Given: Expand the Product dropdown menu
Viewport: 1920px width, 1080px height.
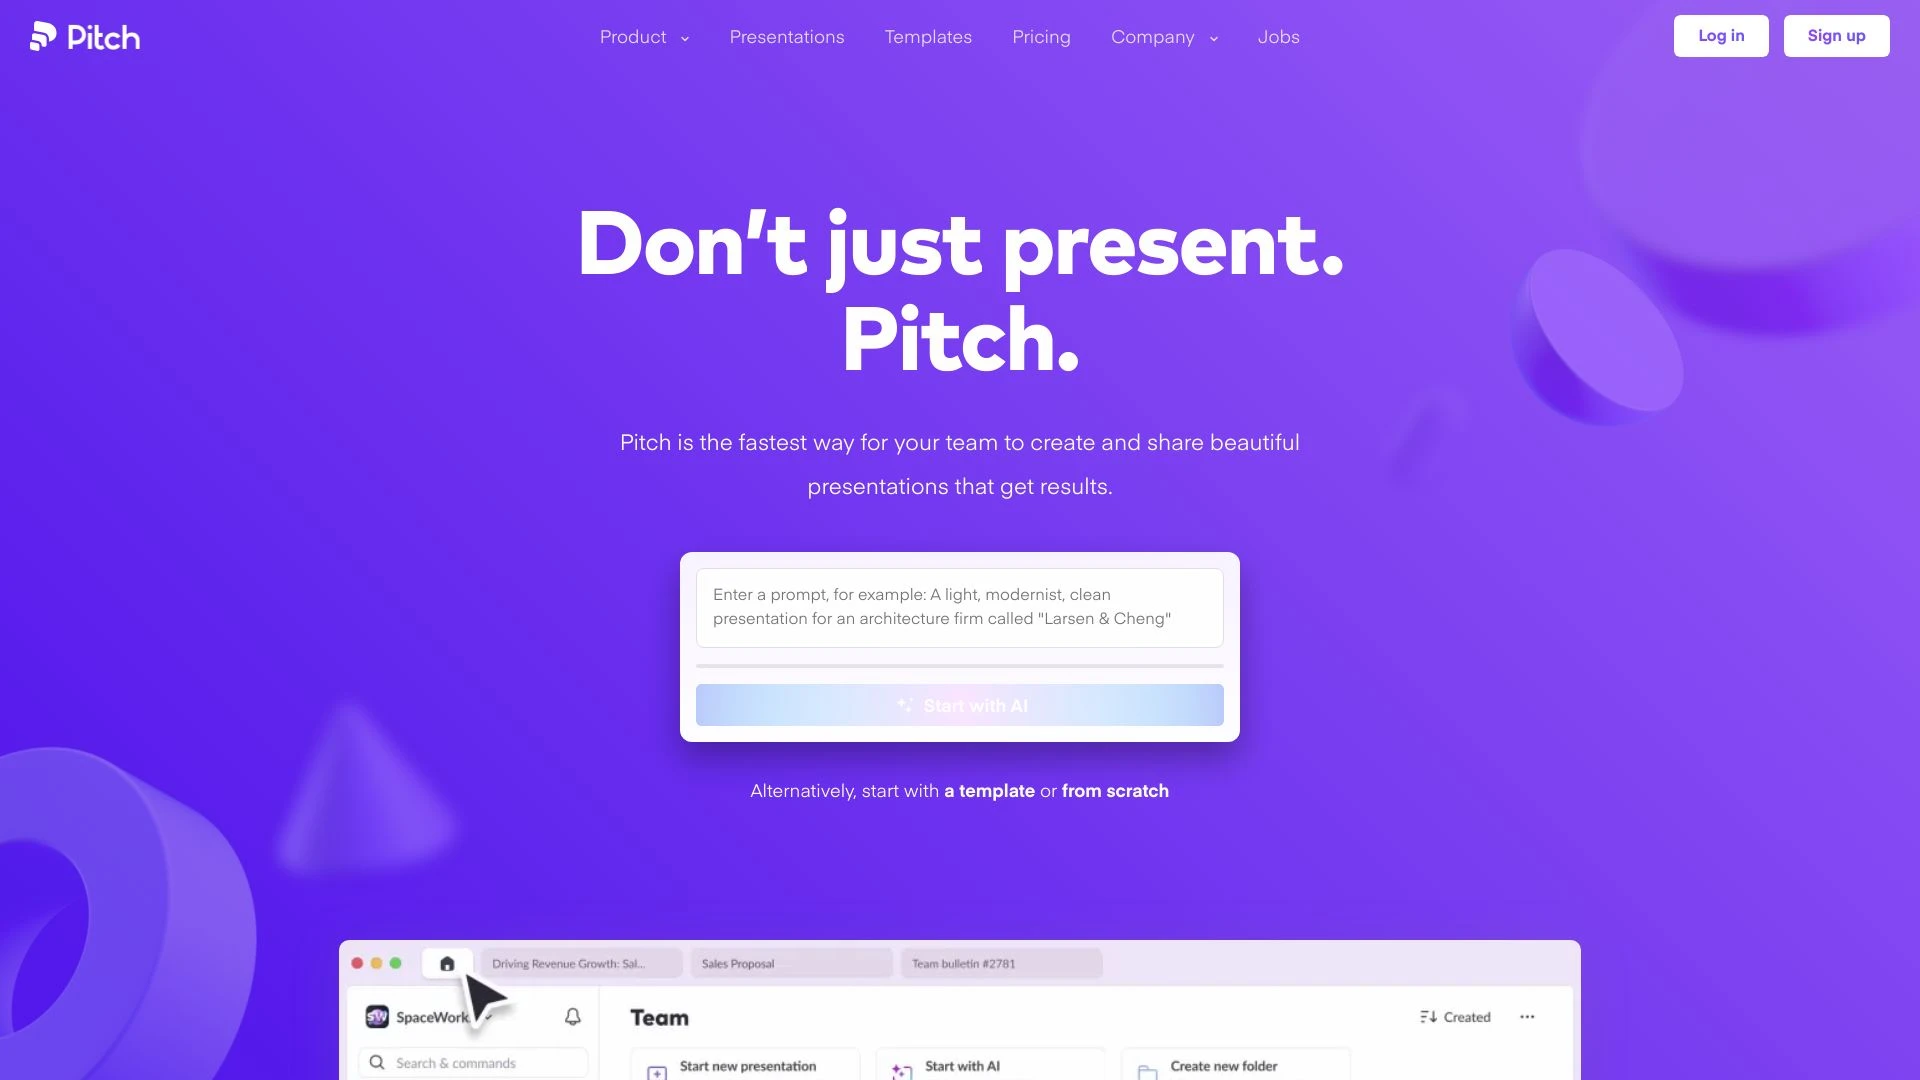Looking at the screenshot, I should [645, 37].
